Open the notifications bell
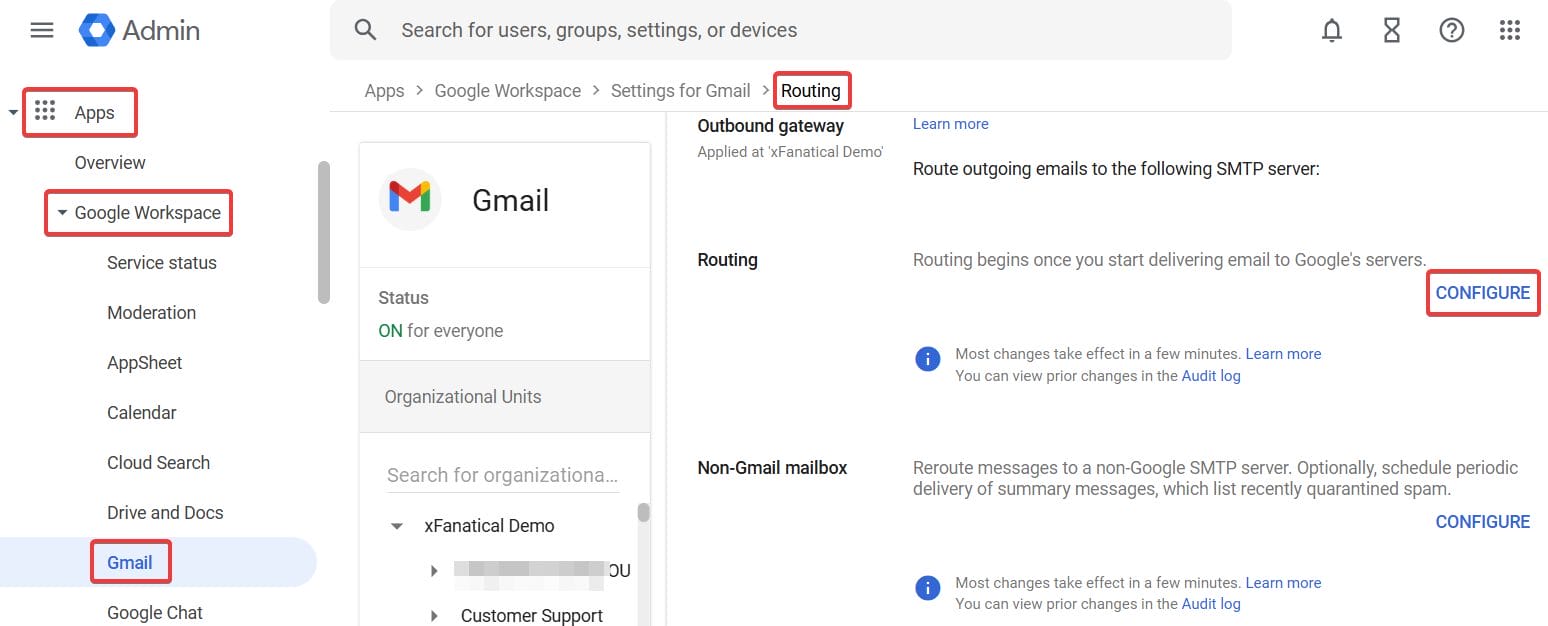Image resolution: width=1548 pixels, height=626 pixels. click(1331, 30)
